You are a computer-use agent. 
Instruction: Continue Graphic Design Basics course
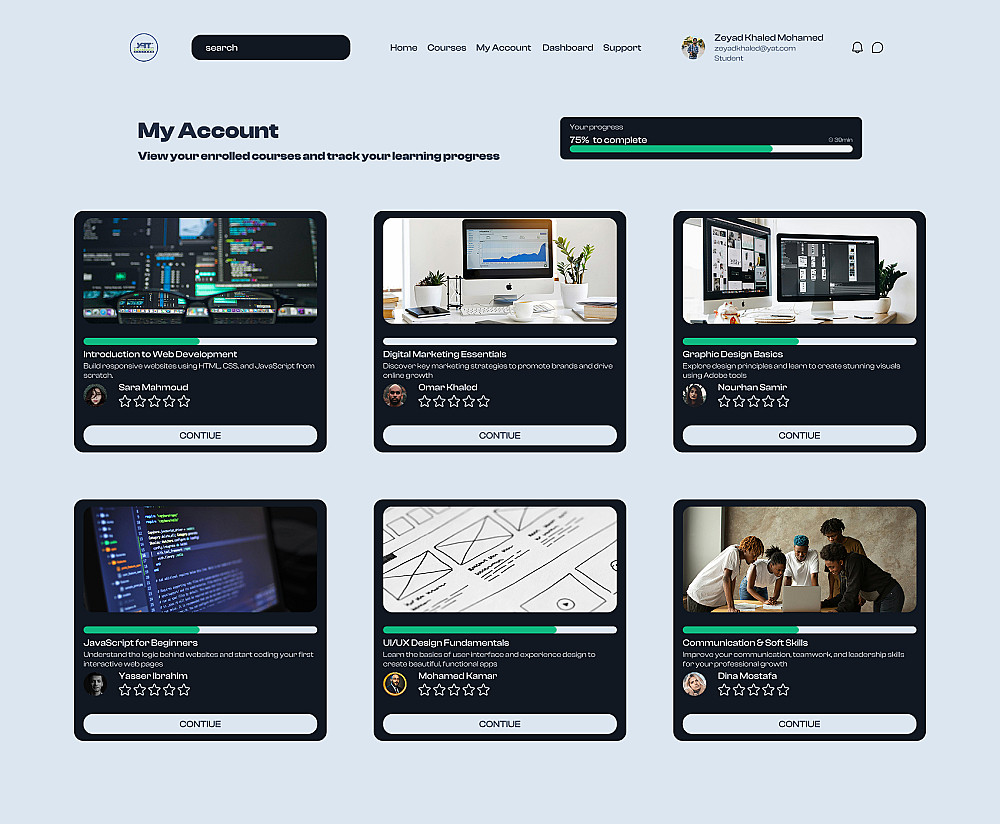(x=799, y=435)
